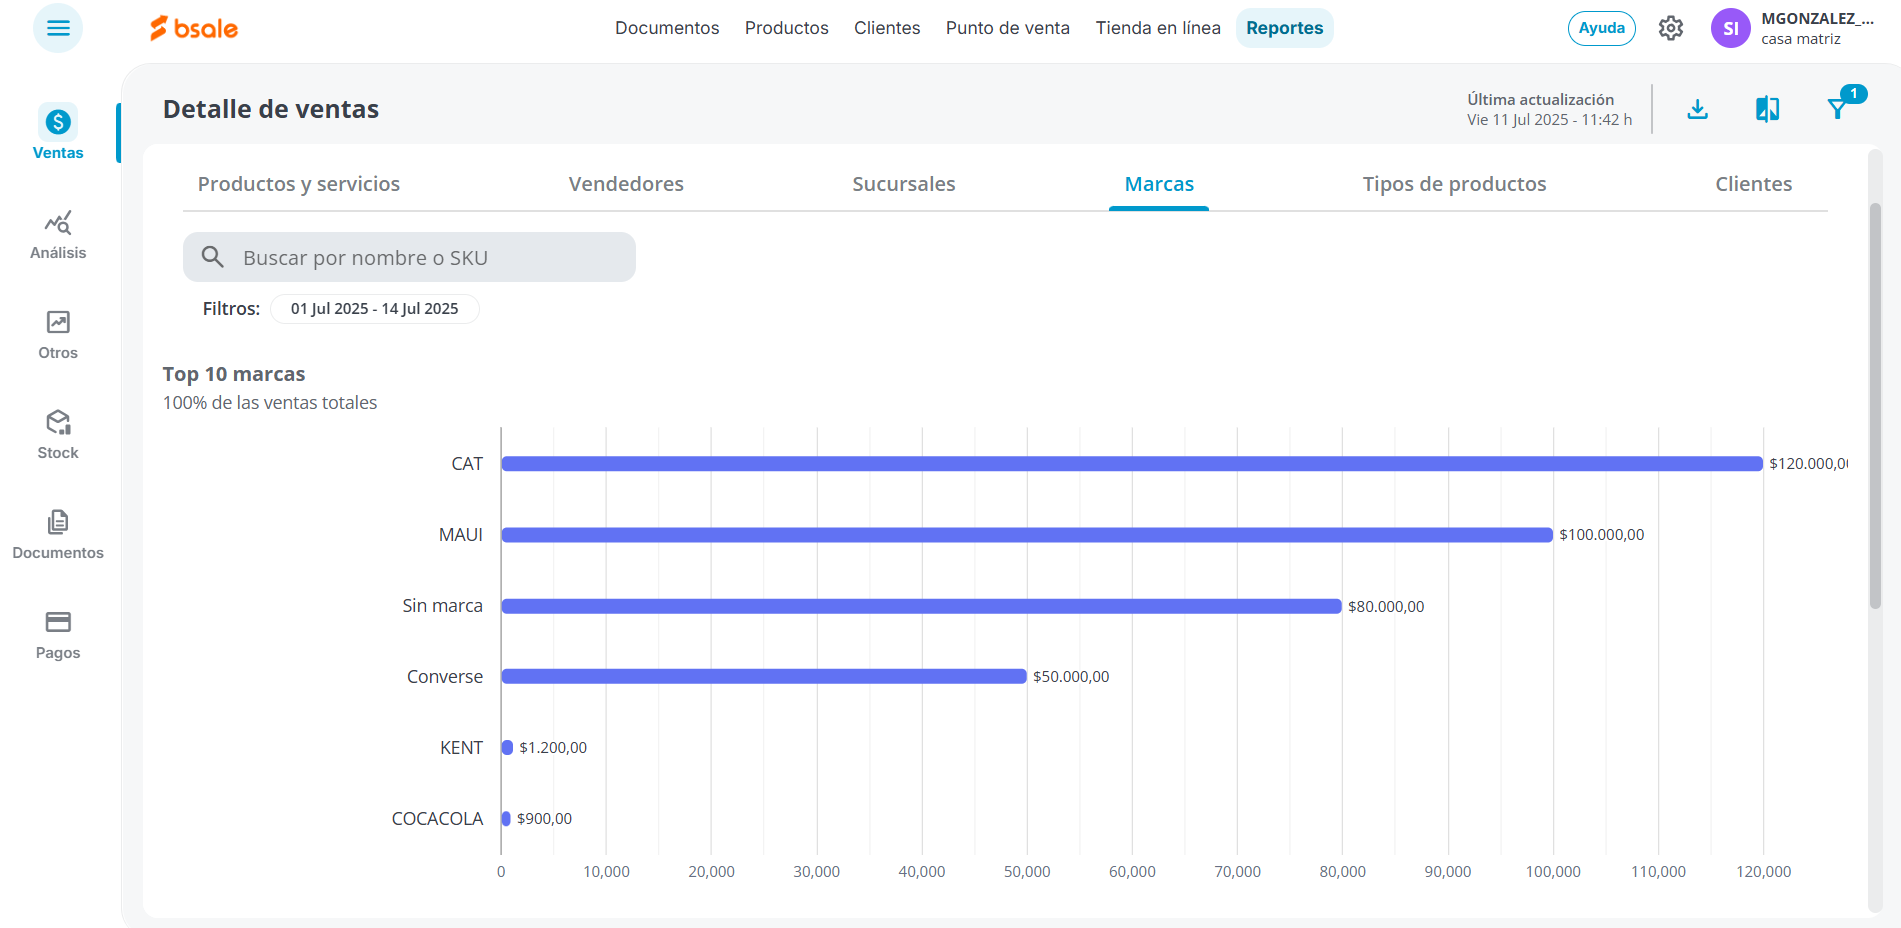1901x928 pixels.
Task: Open the Documentos sidebar section
Action: pos(58,535)
